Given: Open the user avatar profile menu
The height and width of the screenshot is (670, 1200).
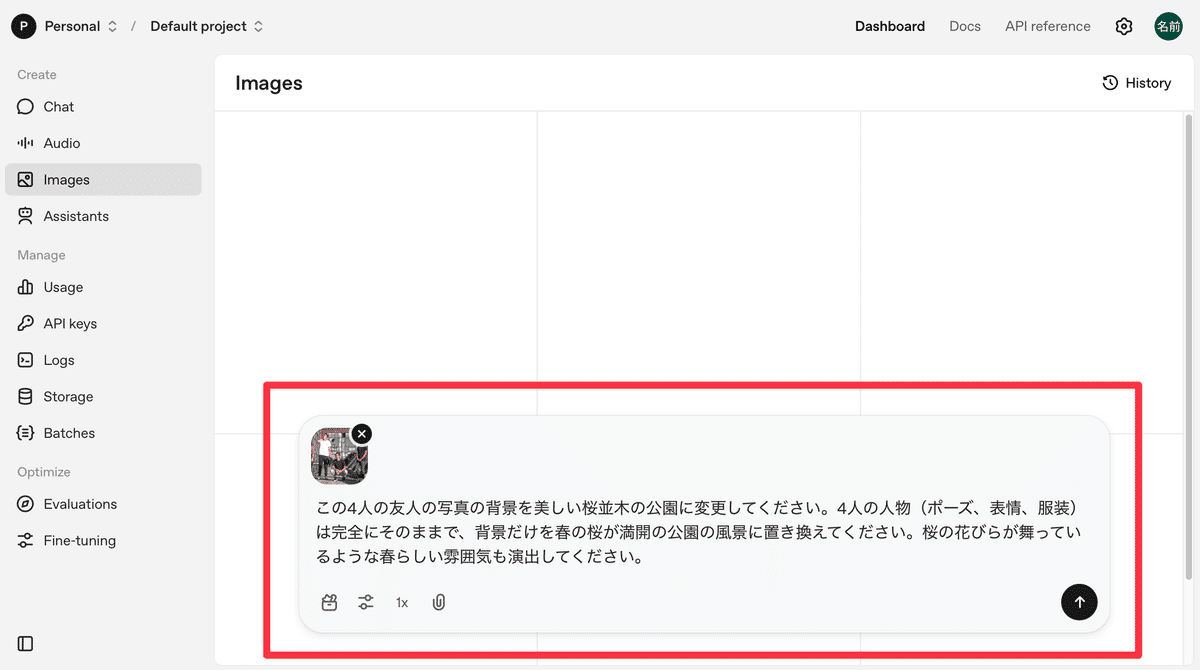Looking at the screenshot, I should tap(1168, 27).
